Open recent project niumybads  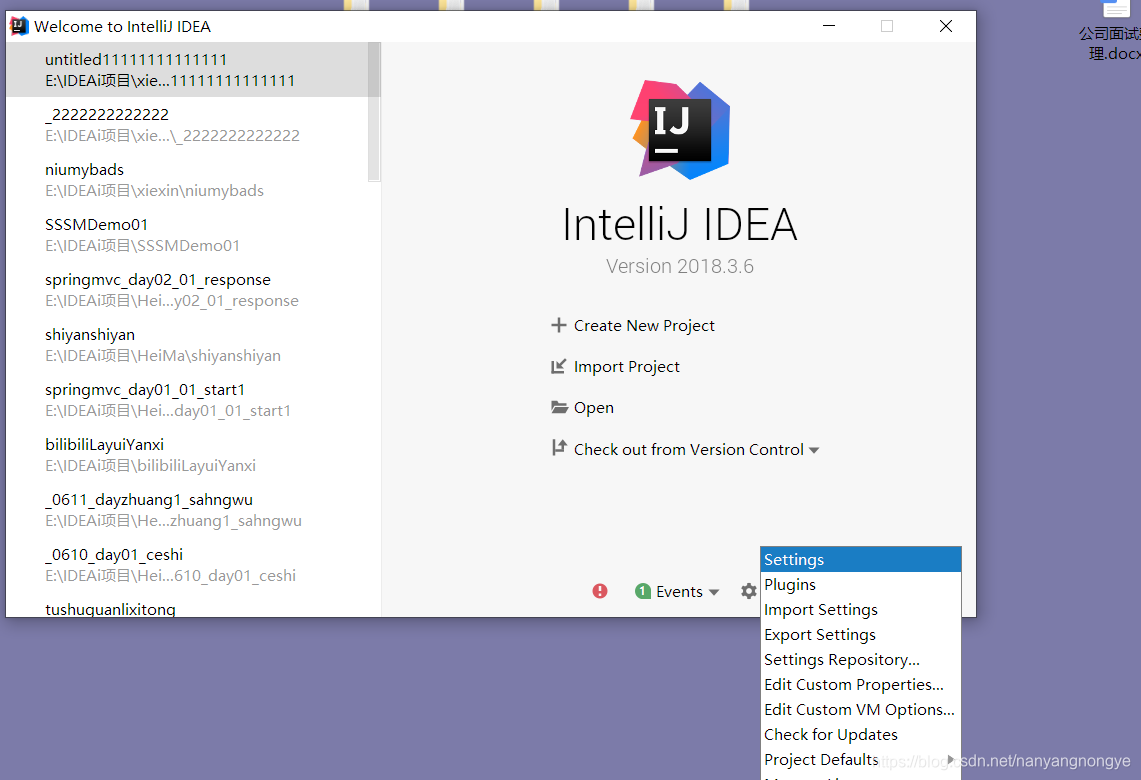[x=187, y=180]
